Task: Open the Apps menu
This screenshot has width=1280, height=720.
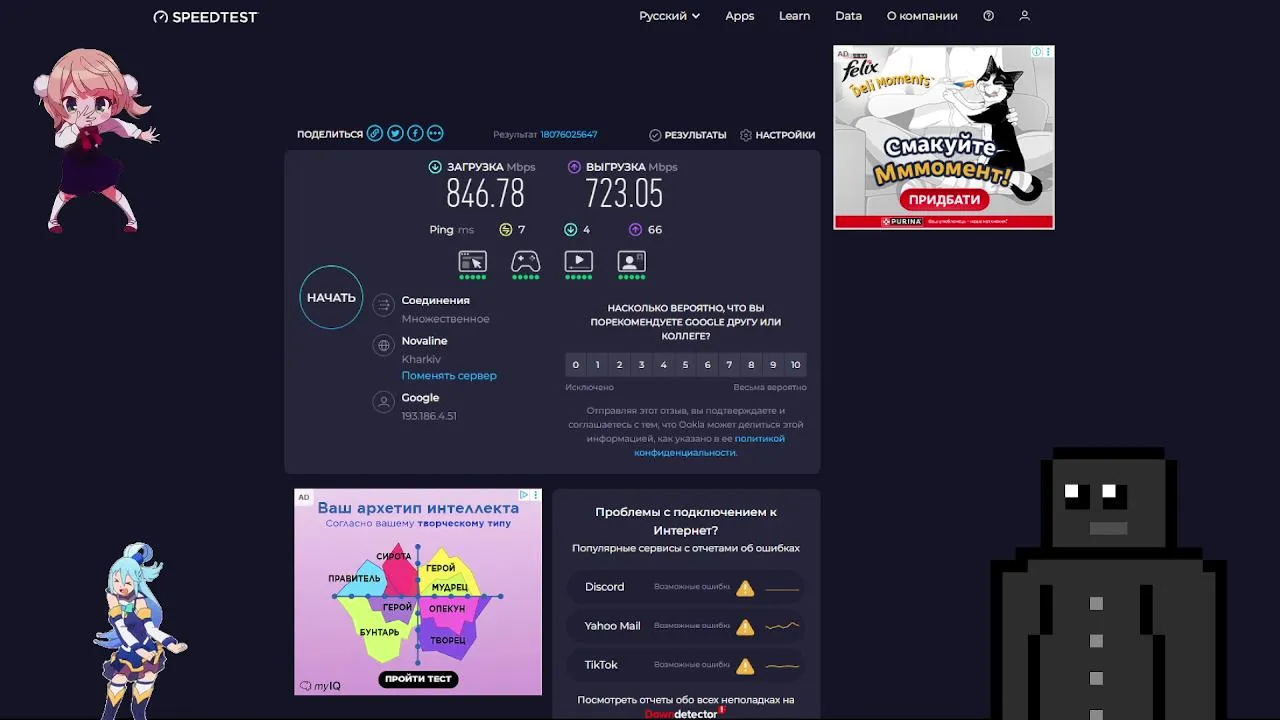Action: (x=740, y=16)
